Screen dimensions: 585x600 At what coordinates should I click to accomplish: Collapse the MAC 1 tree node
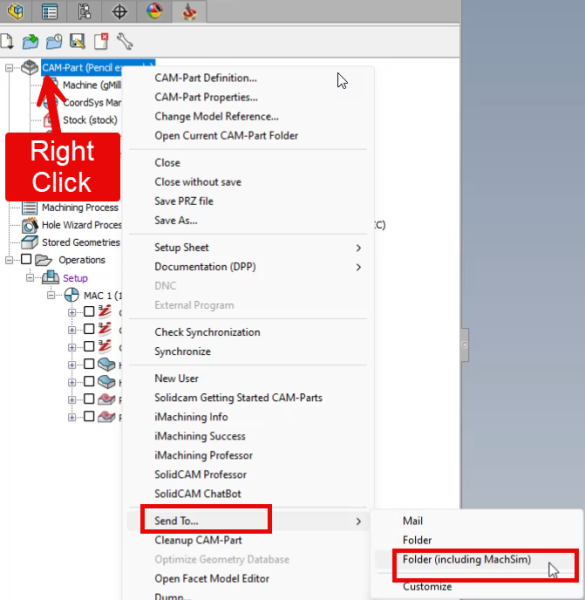click(x=51, y=295)
